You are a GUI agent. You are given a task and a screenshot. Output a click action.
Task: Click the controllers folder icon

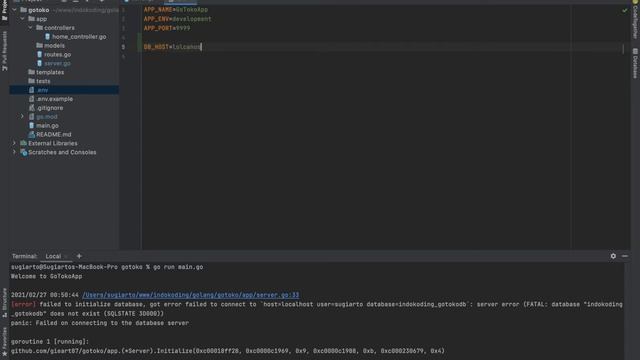tap(39, 28)
